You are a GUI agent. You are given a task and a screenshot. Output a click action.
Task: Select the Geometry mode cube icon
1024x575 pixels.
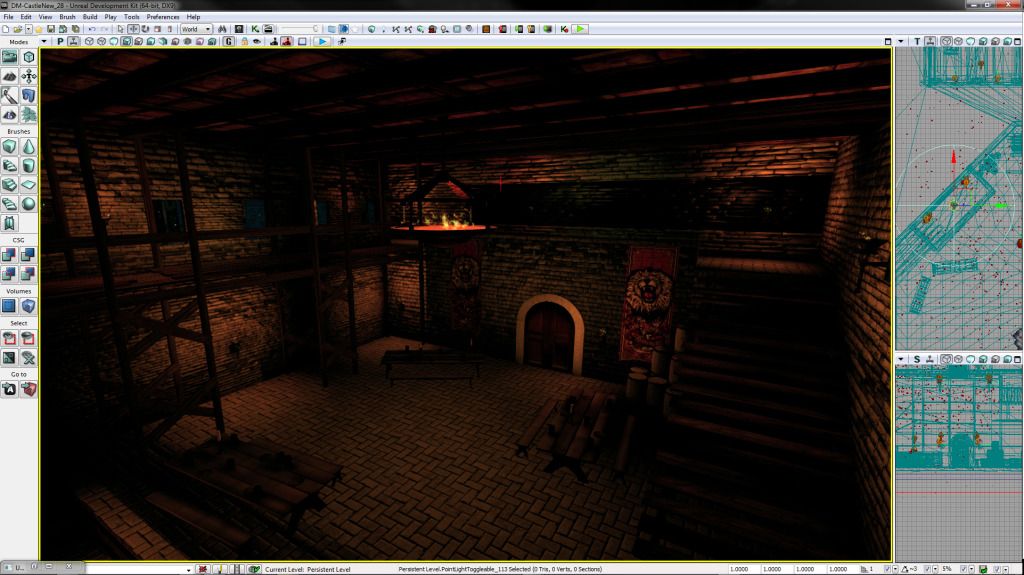[x=29, y=58]
